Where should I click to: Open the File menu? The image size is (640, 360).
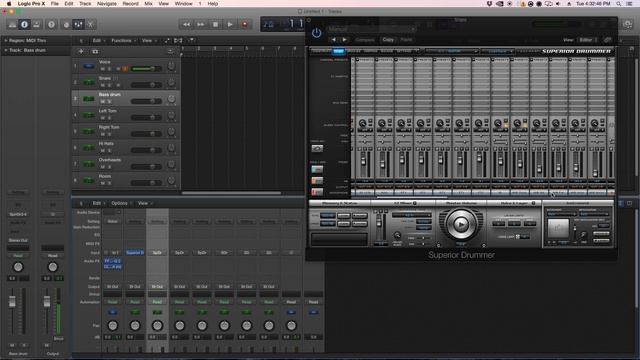pos(55,4)
